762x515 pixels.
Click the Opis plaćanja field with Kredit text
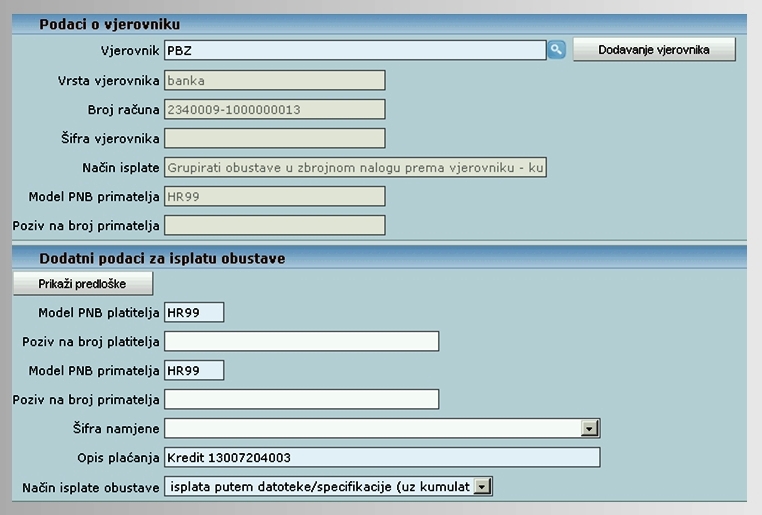coord(381,458)
